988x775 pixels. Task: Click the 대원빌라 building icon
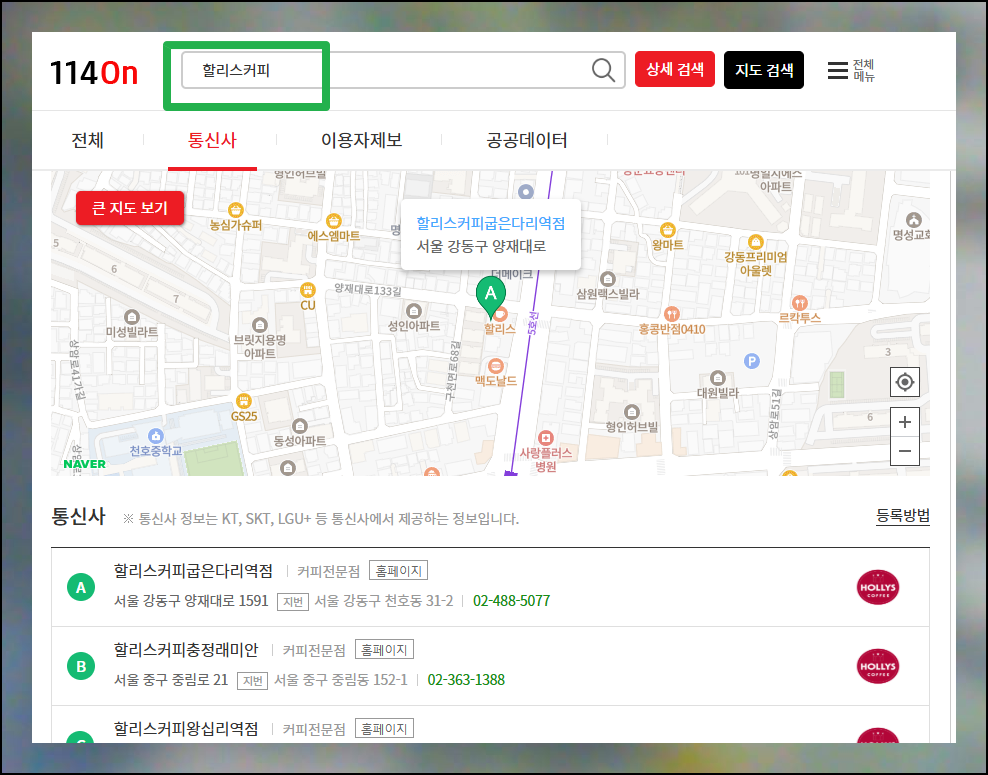(718, 378)
